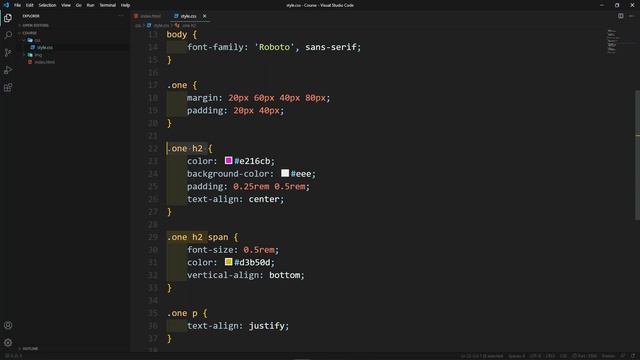Click line number 22 in the gutter
Viewport: 640px width, 360px height.
(x=153, y=149)
